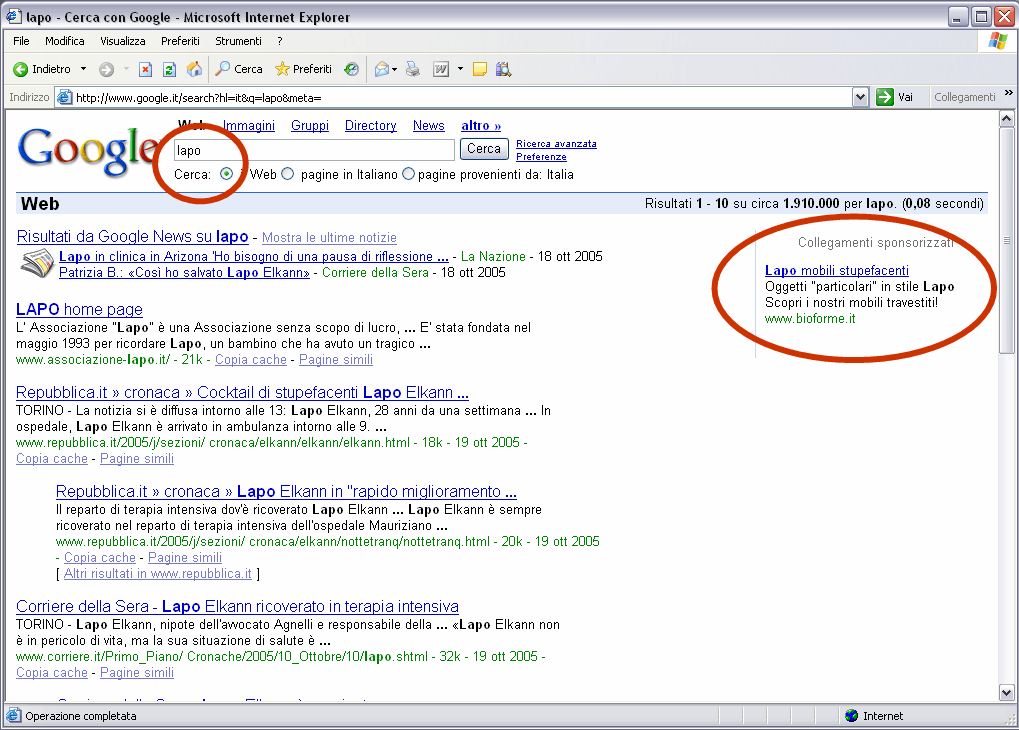Select the 'pagine in Italiano' radio button
1019x730 pixels.
tap(288, 174)
